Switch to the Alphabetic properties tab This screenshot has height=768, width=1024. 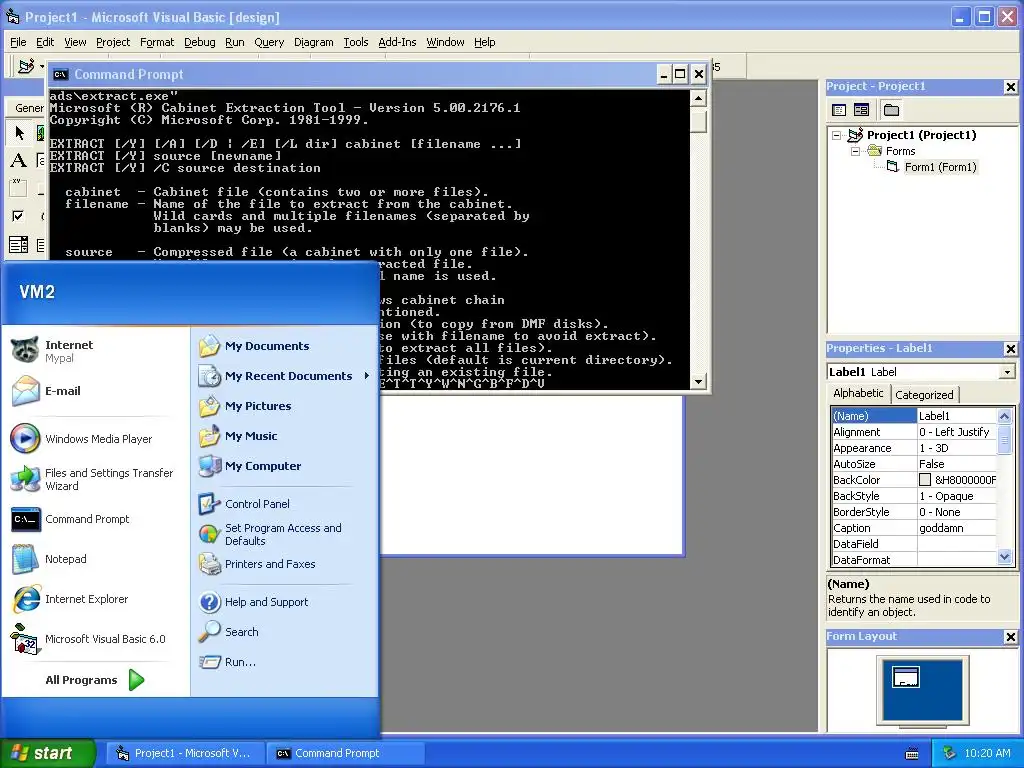[x=858, y=393]
